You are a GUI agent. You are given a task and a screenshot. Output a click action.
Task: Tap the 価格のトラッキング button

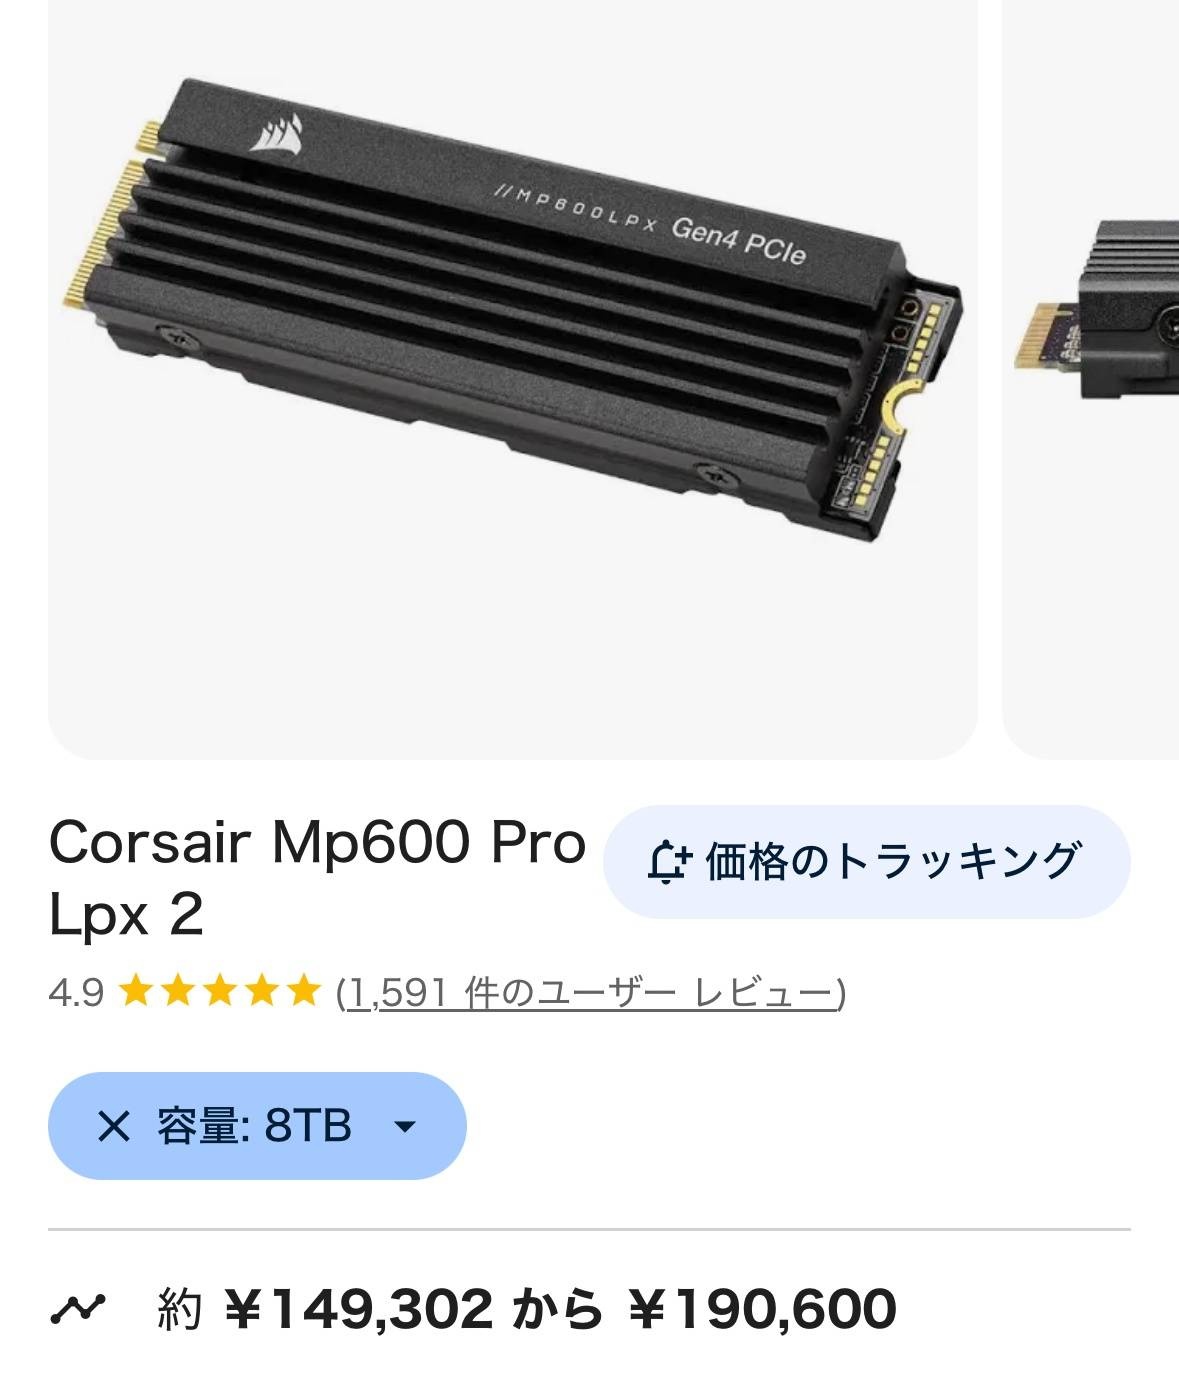click(x=866, y=861)
